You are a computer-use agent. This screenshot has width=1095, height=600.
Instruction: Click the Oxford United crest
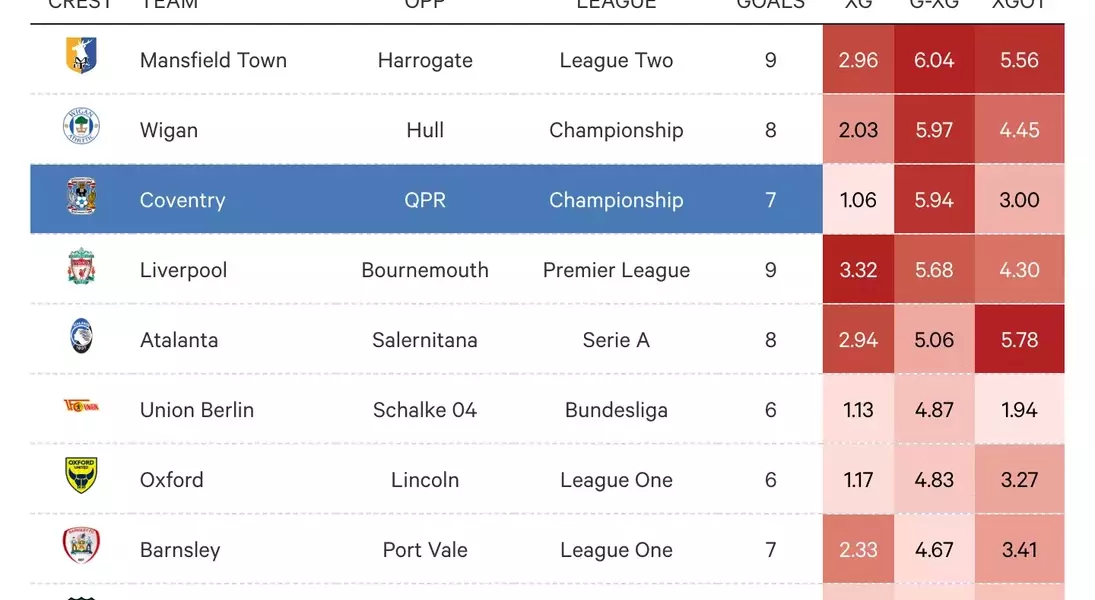[x=81, y=477]
